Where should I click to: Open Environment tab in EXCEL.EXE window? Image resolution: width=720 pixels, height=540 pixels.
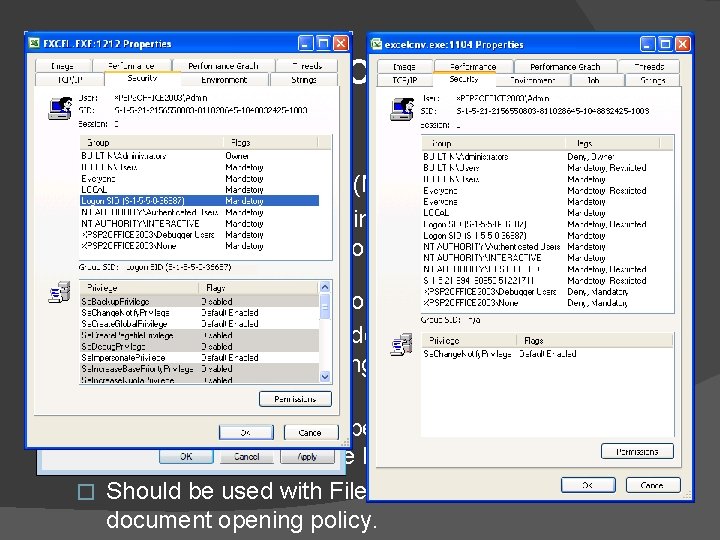[x=224, y=80]
